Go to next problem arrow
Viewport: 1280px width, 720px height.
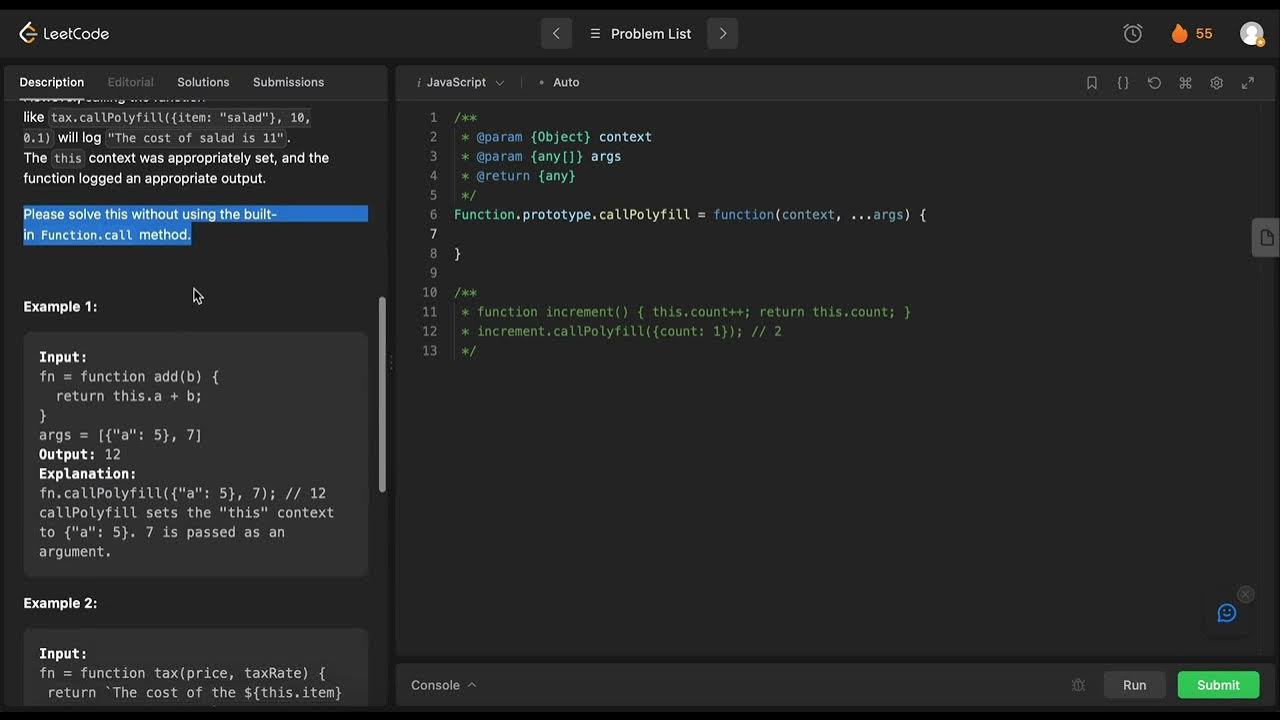click(x=722, y=33)
